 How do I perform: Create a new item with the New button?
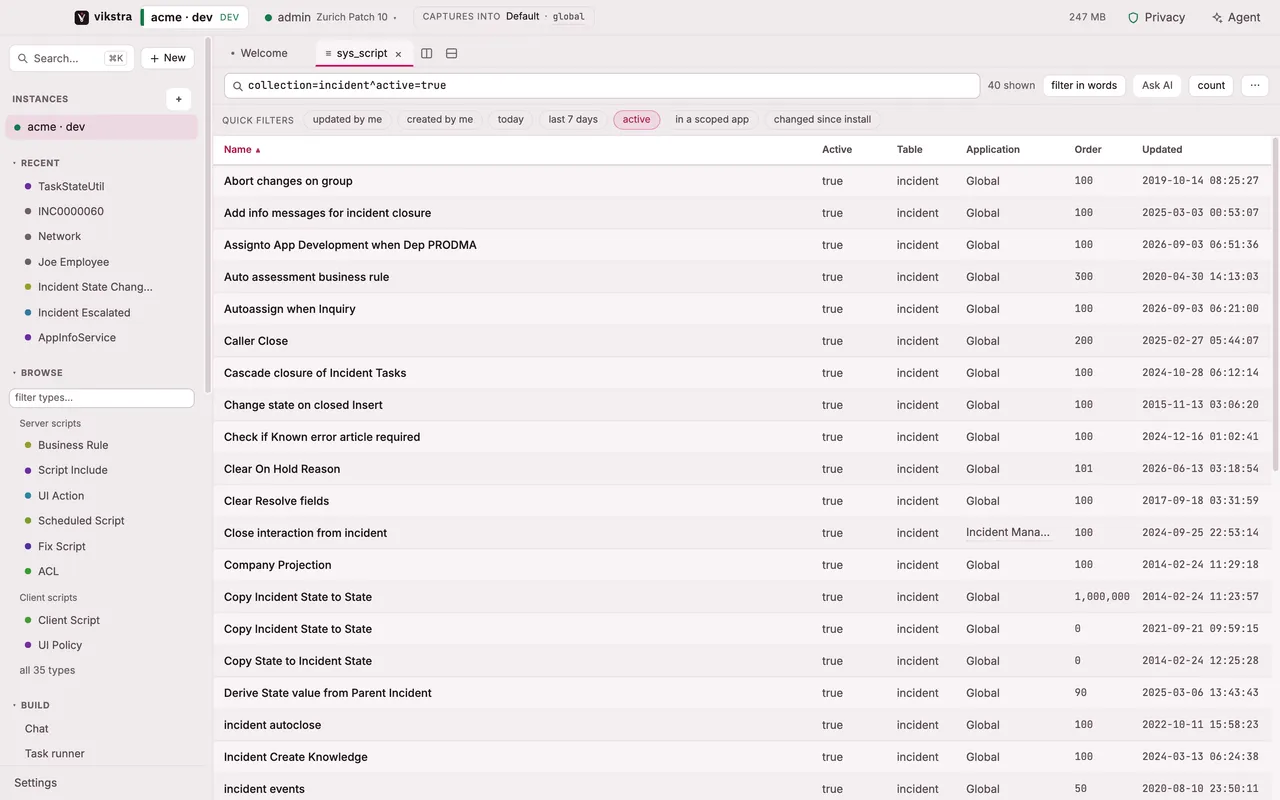click(x=168, y=58)
